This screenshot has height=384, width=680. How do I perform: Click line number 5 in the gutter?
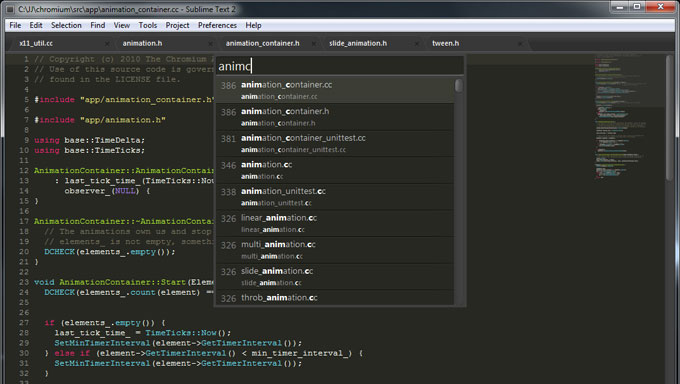pyautogui.click(x=26, y=100)
